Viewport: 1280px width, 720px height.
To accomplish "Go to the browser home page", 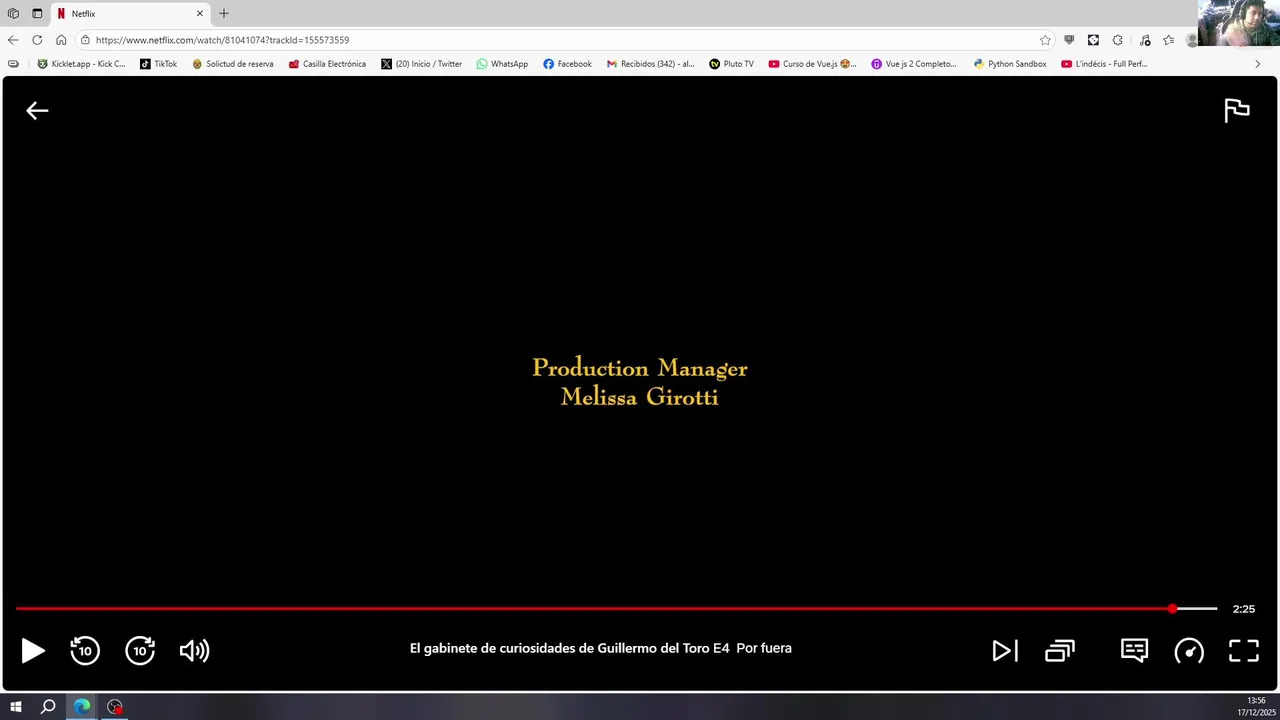I will click(x=61, y=40).
